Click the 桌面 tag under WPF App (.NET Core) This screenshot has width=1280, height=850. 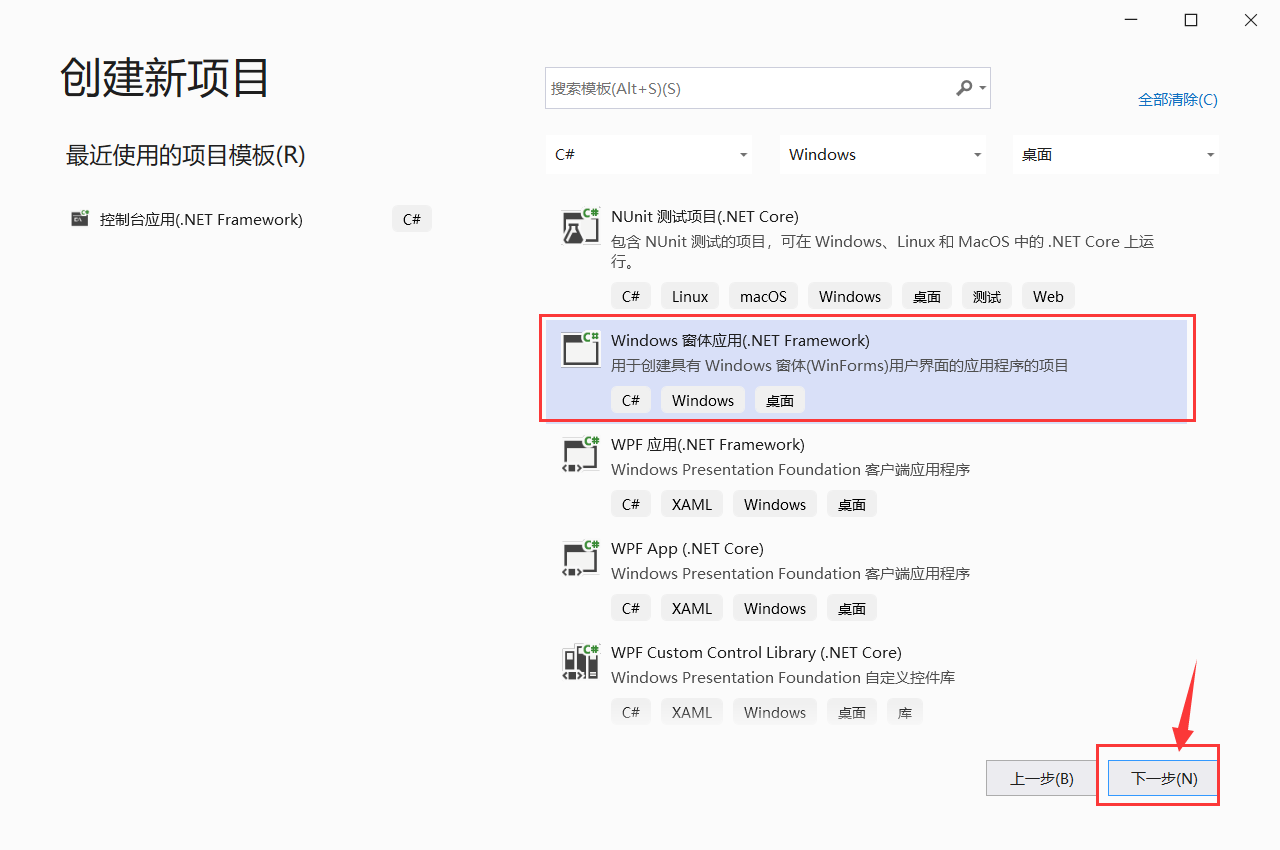click(852, 608)
